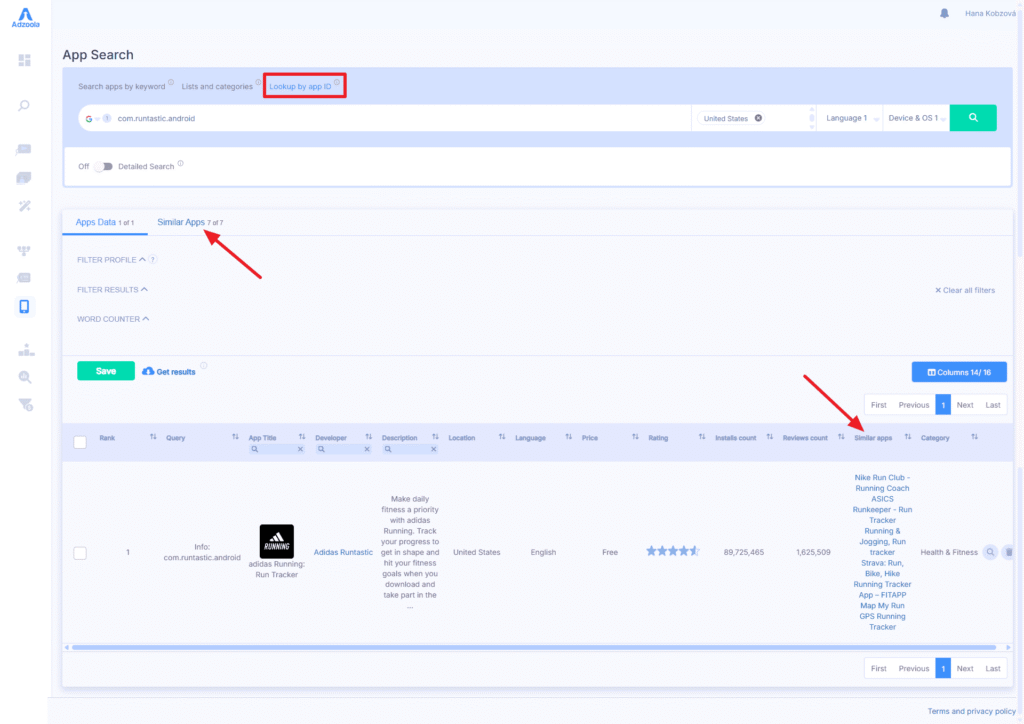Image resolution: width=1024 pixels, height=724 pixels.
Task: Expand the Language 1 dropdown
Action: click(849, 117)
